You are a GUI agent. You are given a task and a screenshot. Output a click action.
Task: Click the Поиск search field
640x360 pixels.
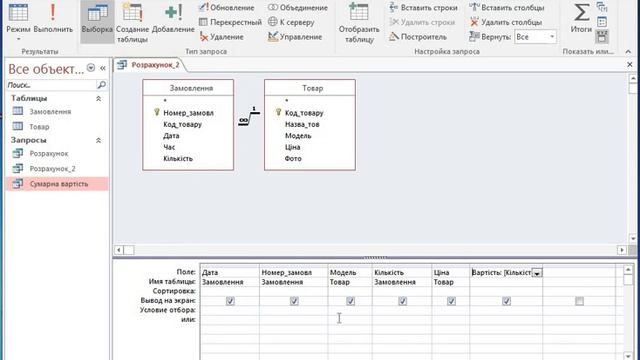(x=51, y=85)
